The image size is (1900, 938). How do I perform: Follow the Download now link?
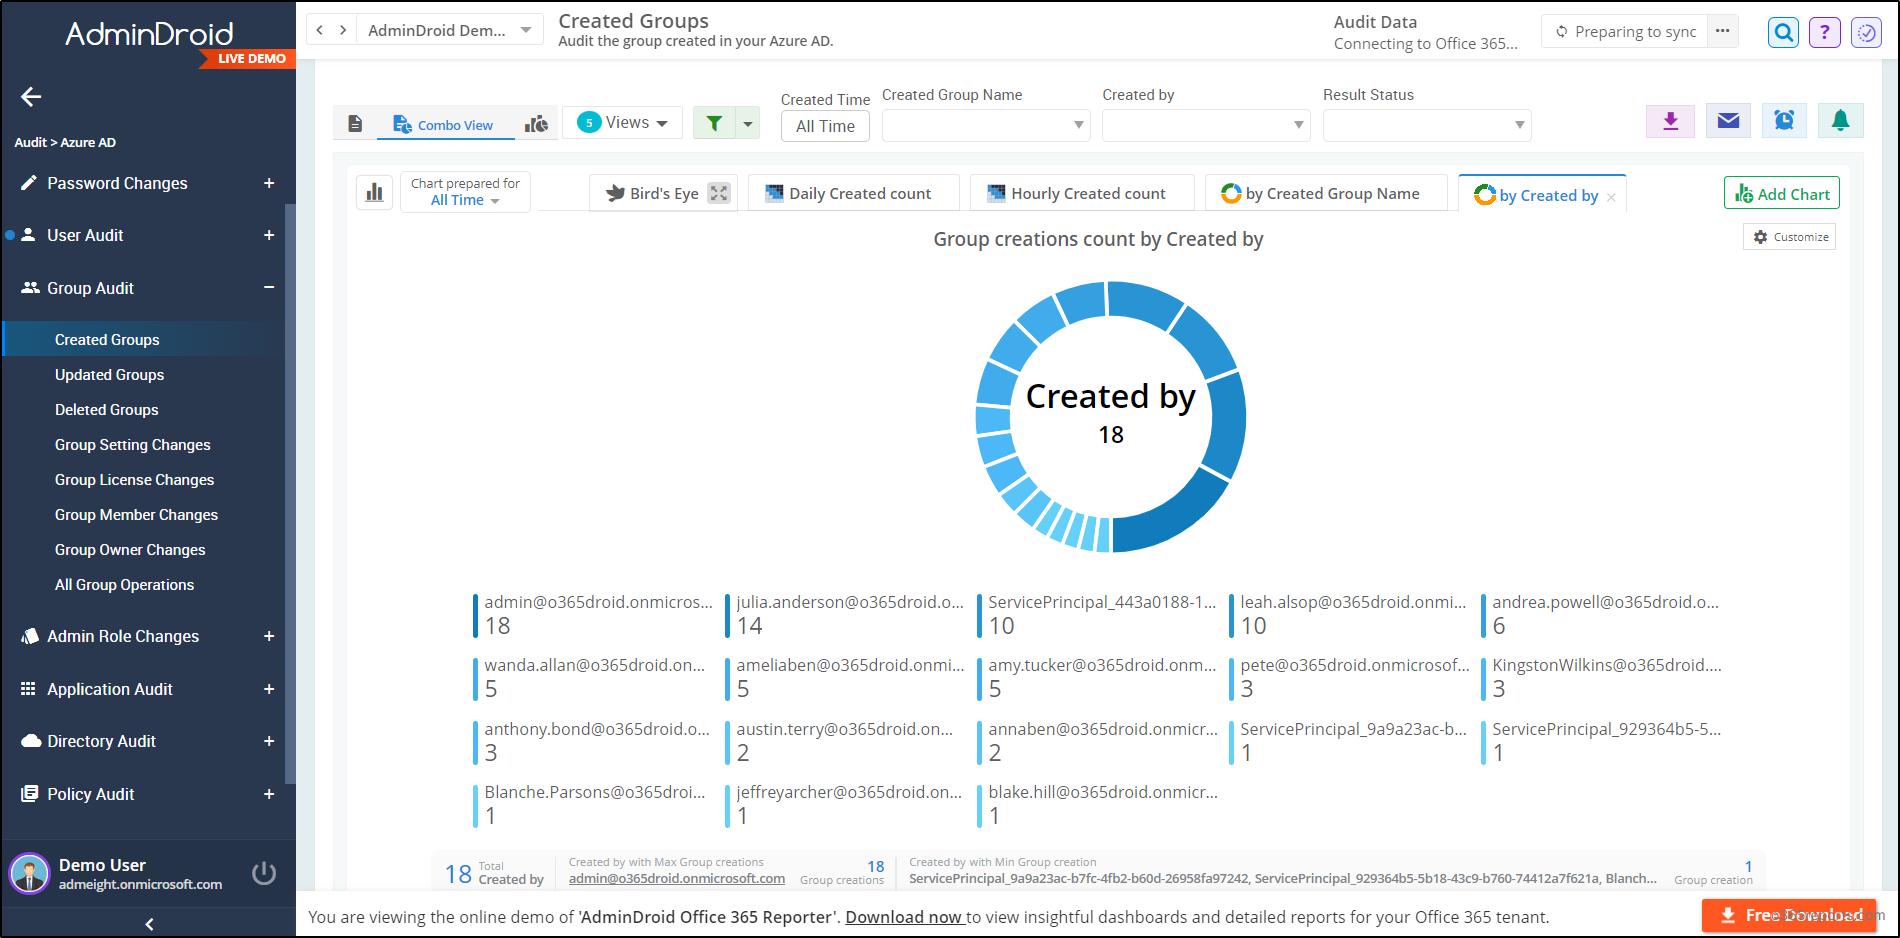905,917
